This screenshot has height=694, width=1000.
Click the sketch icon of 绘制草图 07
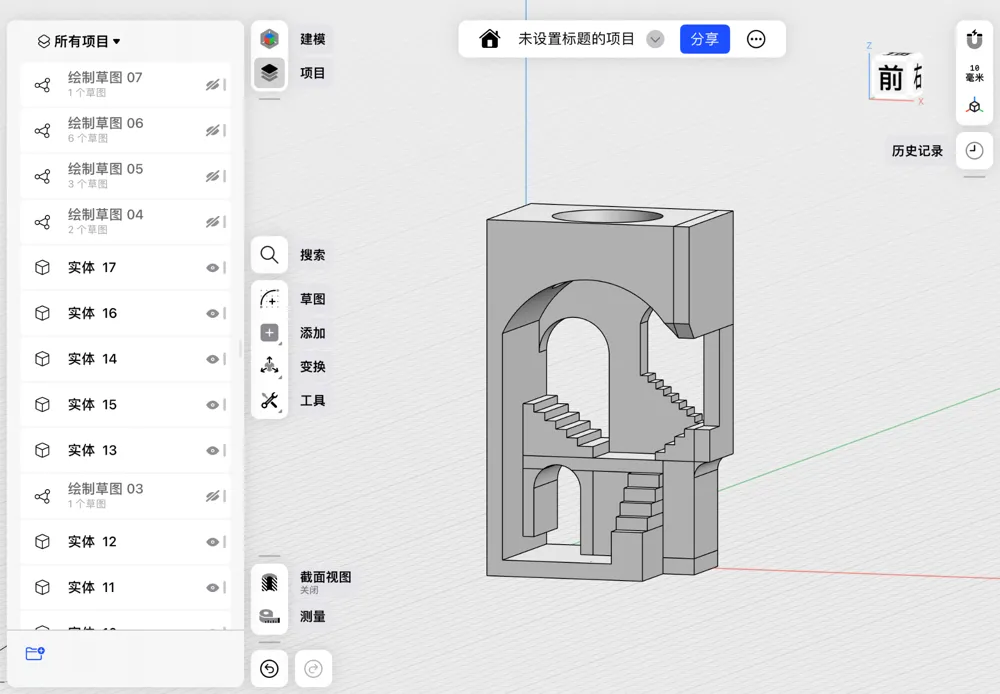(x=42, y=85)
